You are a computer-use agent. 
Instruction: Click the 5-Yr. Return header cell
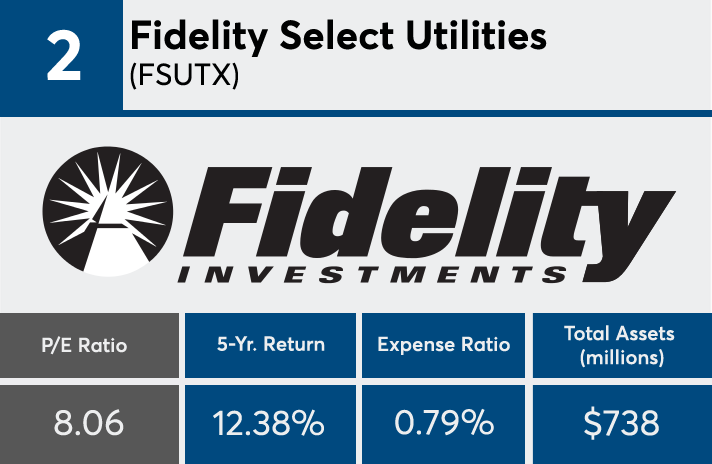tap(271, 346)
